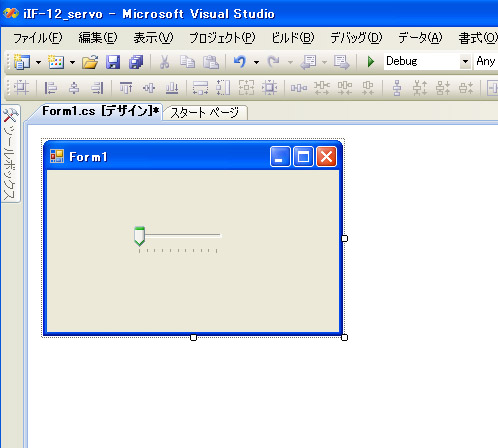Click the trackbar slider thumb on Form1
The image size is (498, 448).
click(x=139, y=236)
